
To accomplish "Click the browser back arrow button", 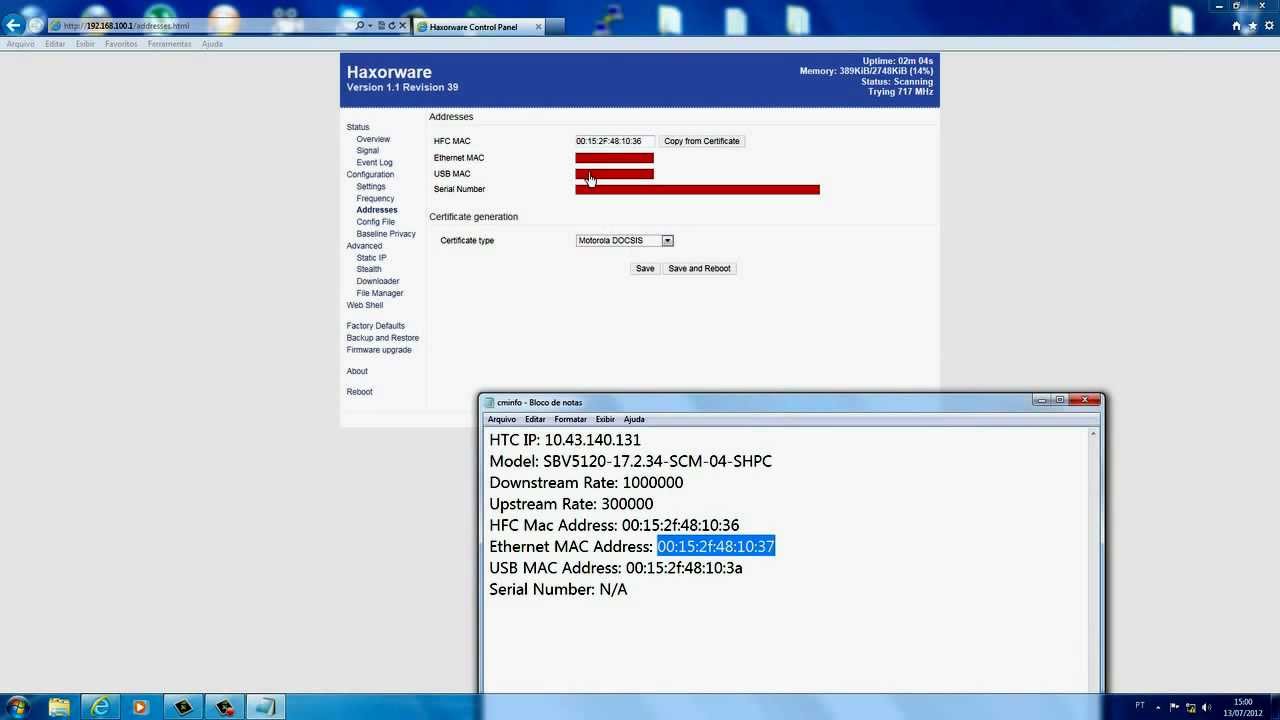I will coord(13,25).
